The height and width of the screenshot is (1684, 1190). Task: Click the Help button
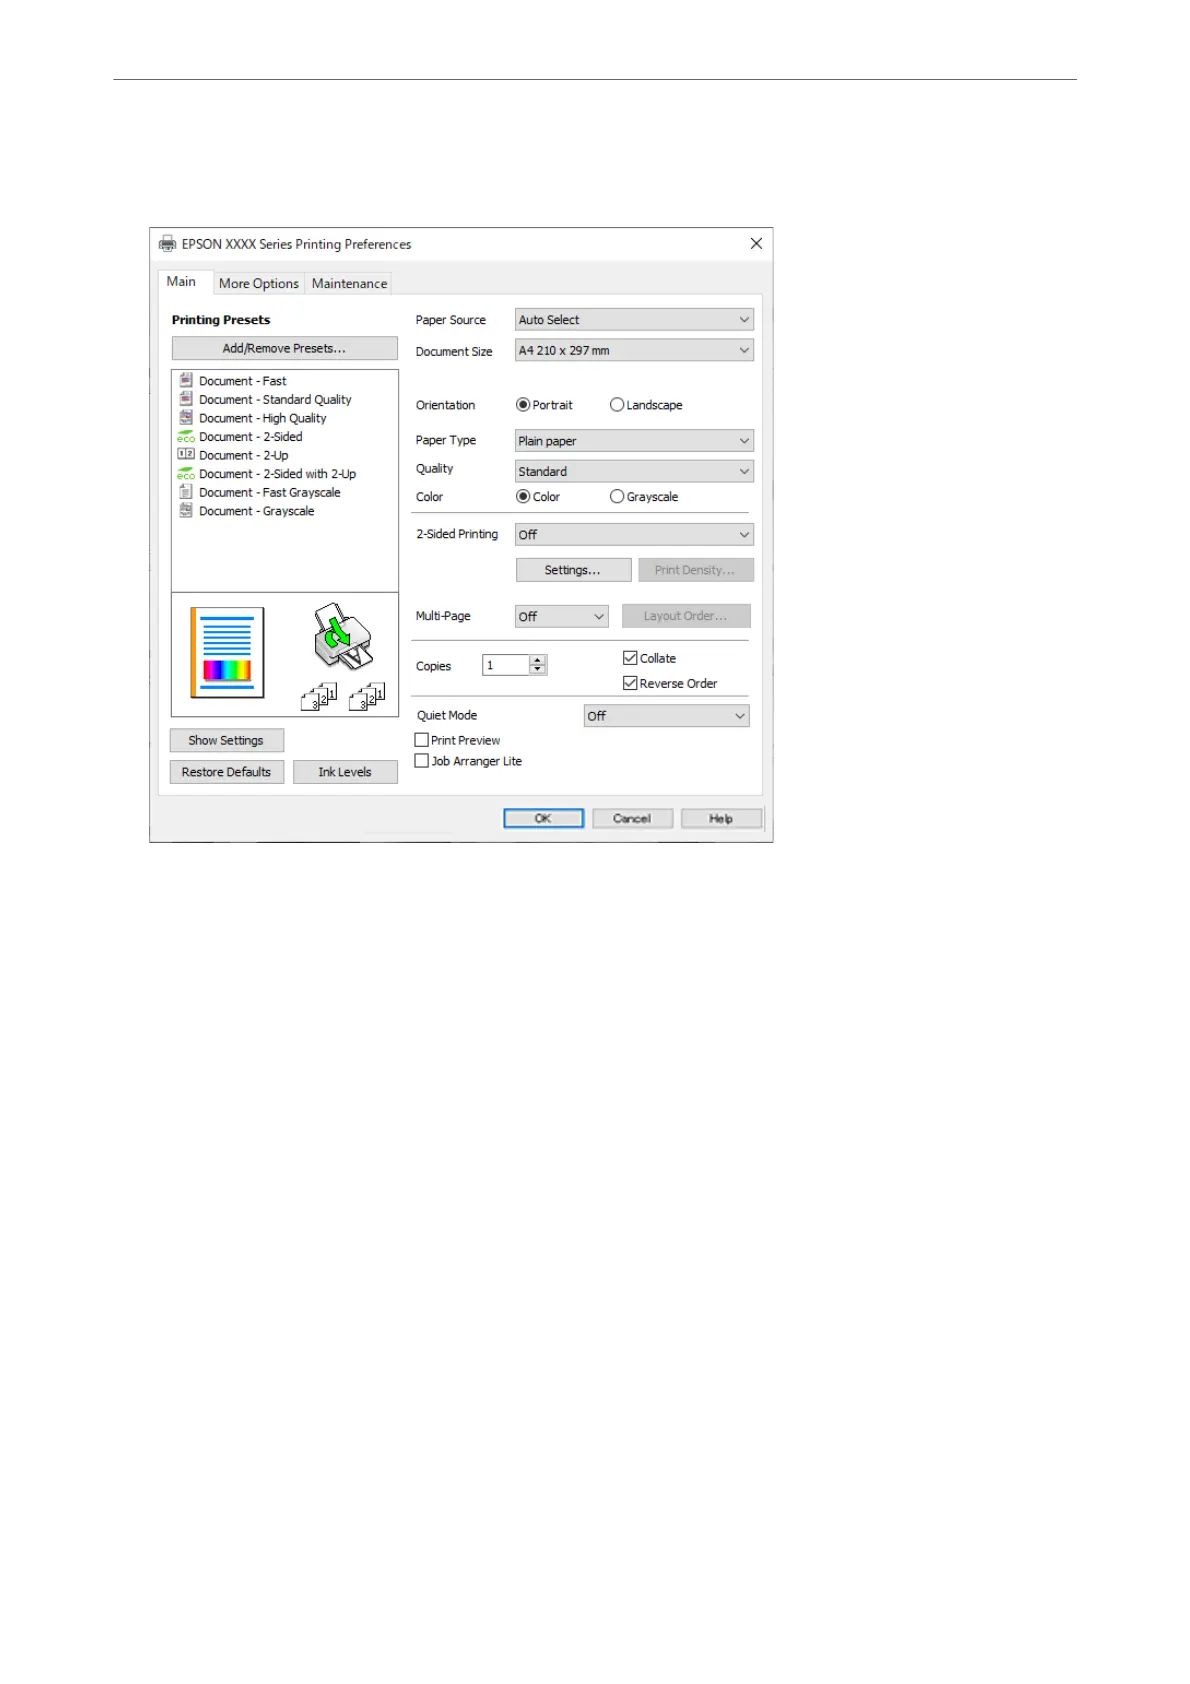[x=721, y=818]
